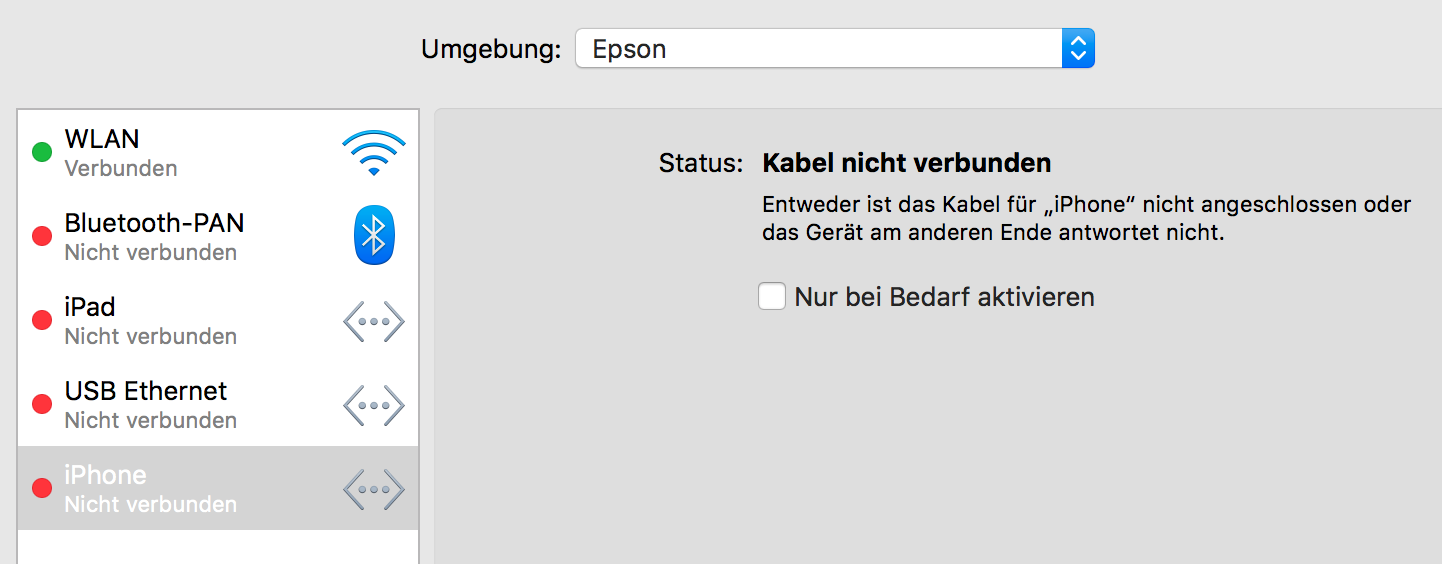Click the highlighted iPhone service name
Viewport: 1442px width, 564px height.
(x=105, y=475)
